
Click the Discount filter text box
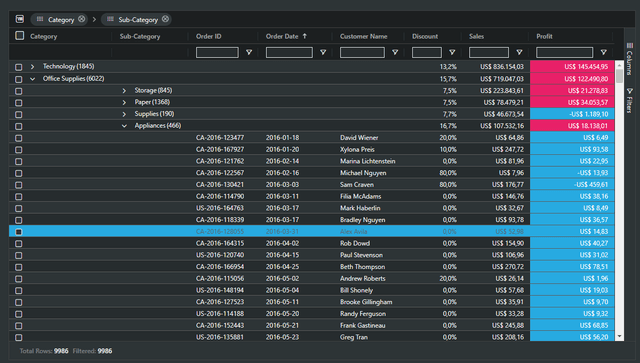427,52
